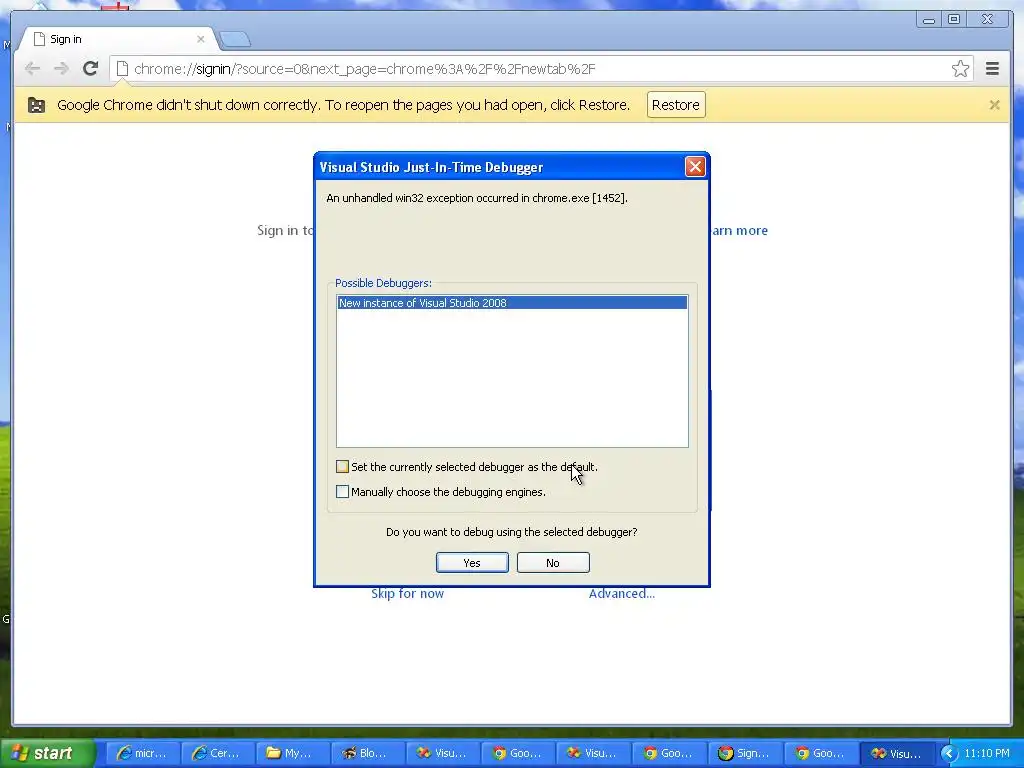1024x768 pixels.
Task: Select New instance of Visual Studio 2008
Action: coord(512,303)
